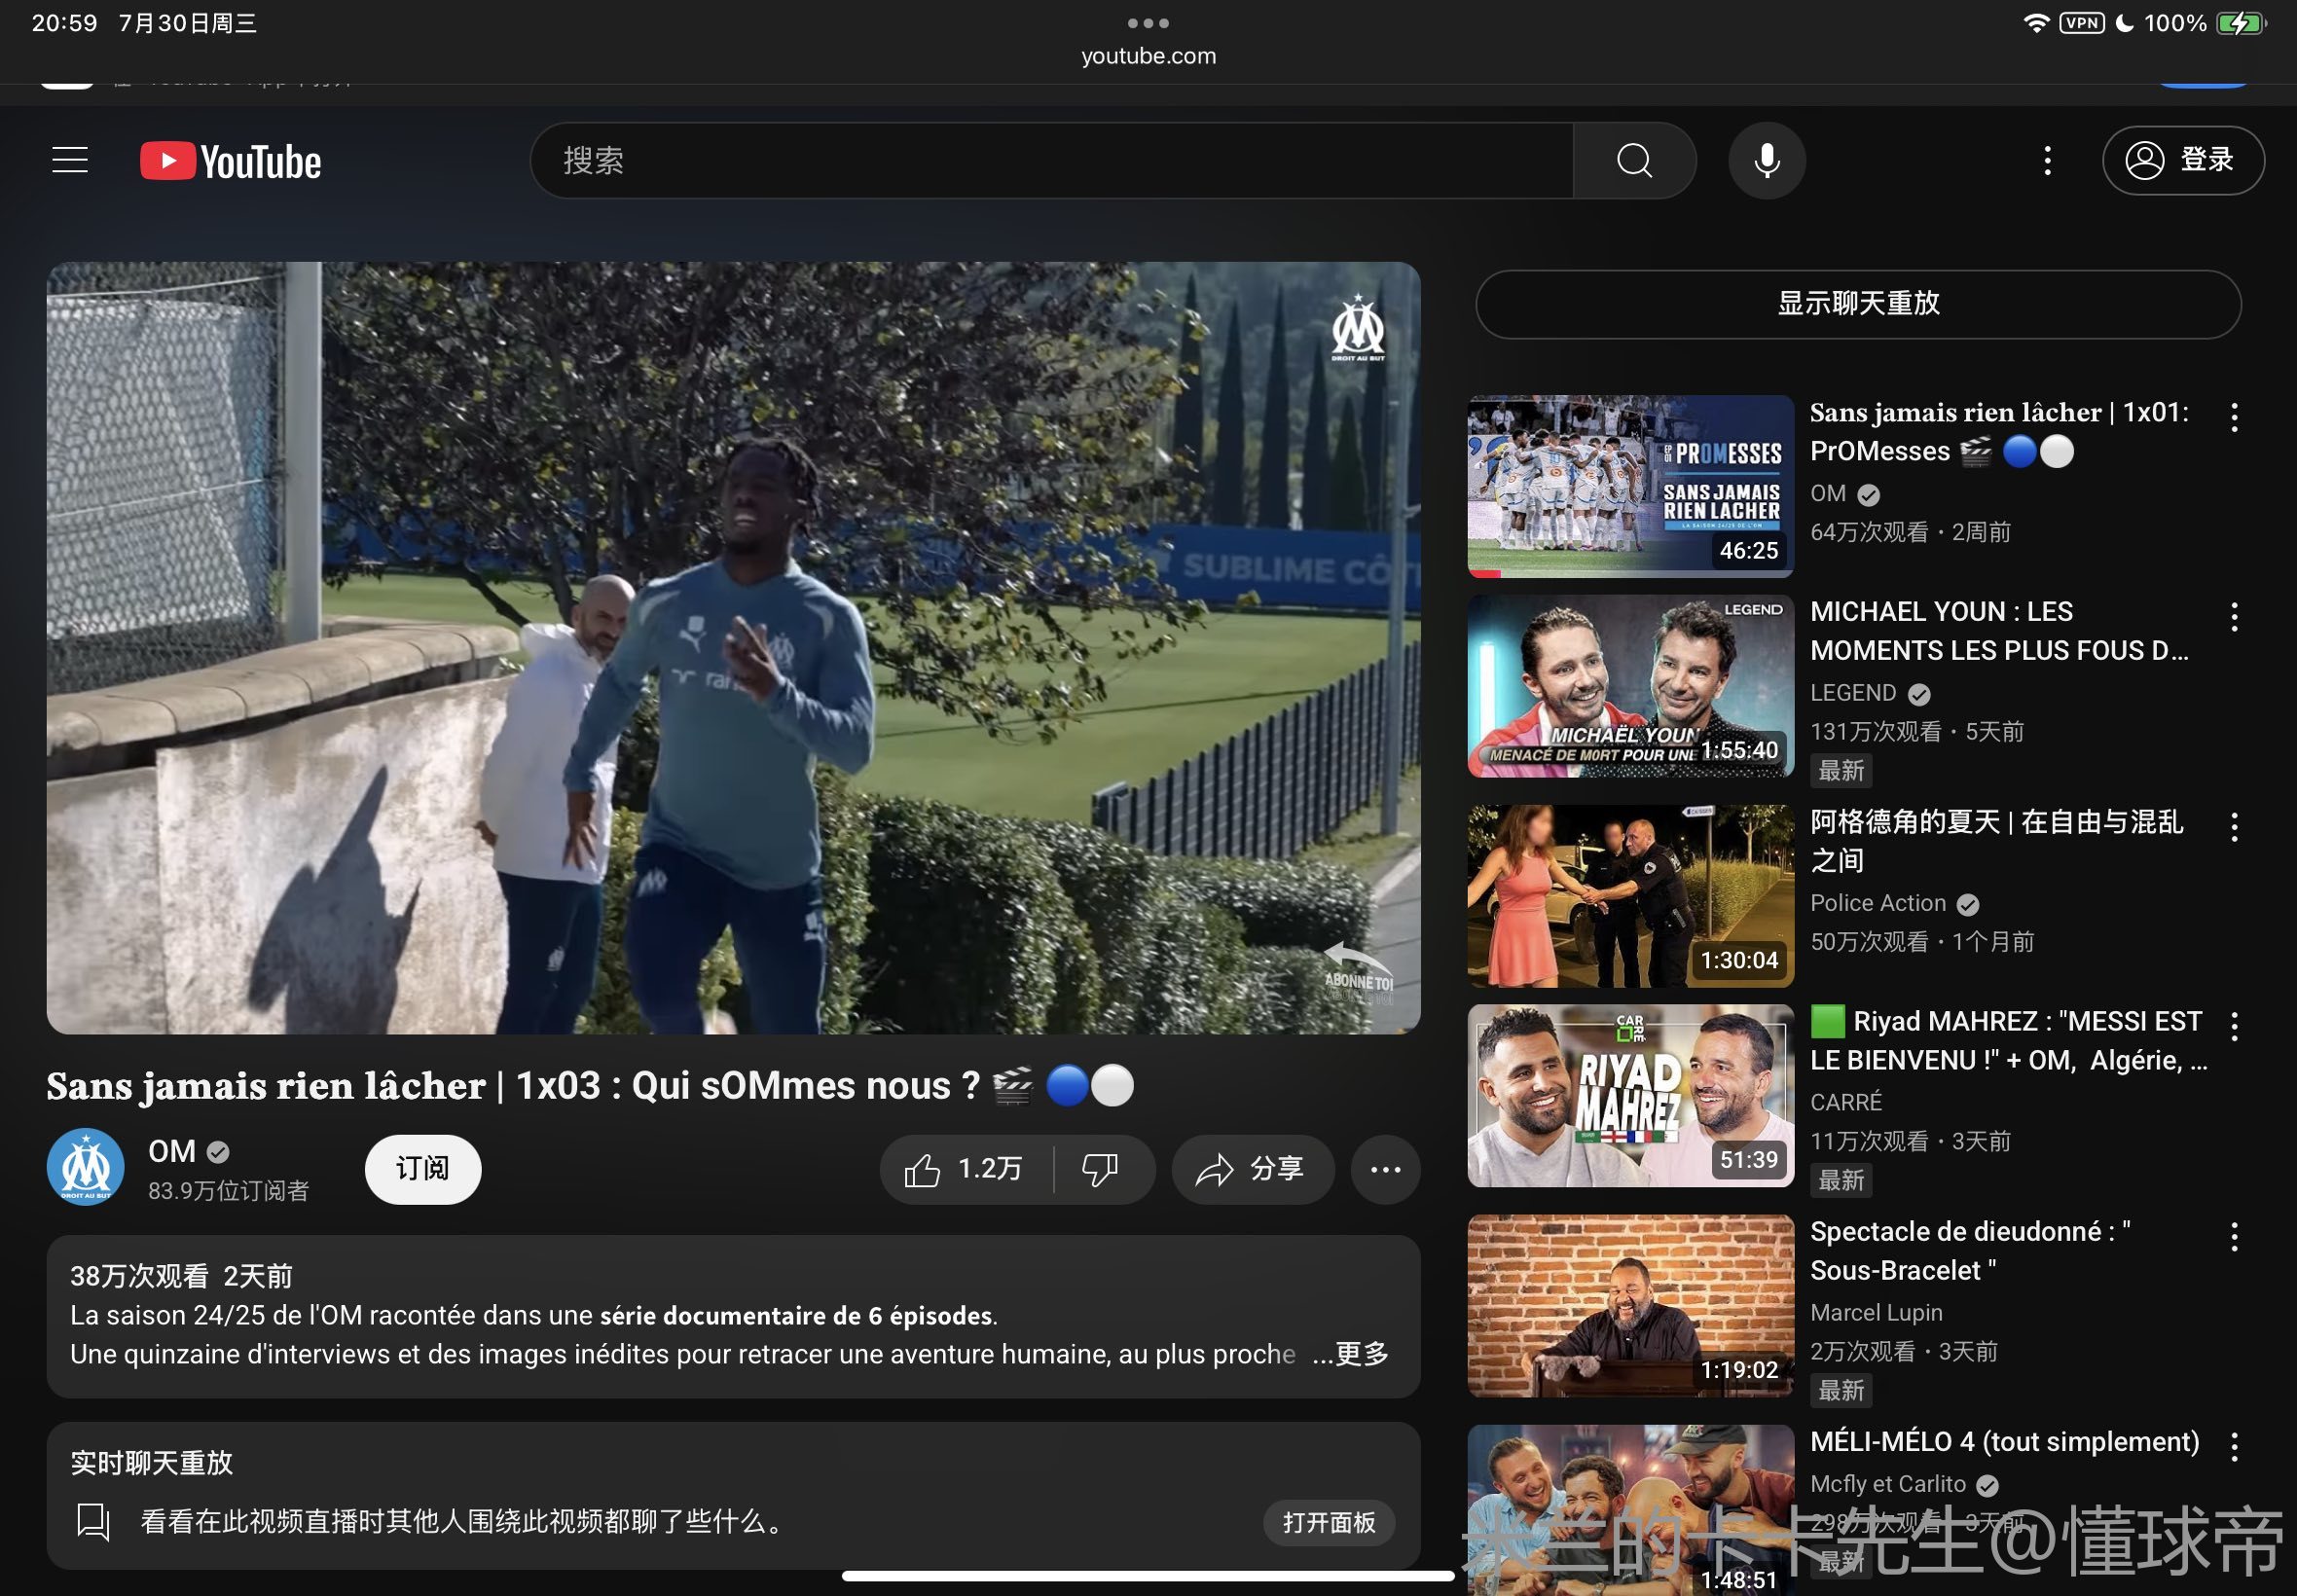The height and width of the screenshot is (1596, 2297).
Task: Open the Police Action channel link
Action: (1878, 903)
